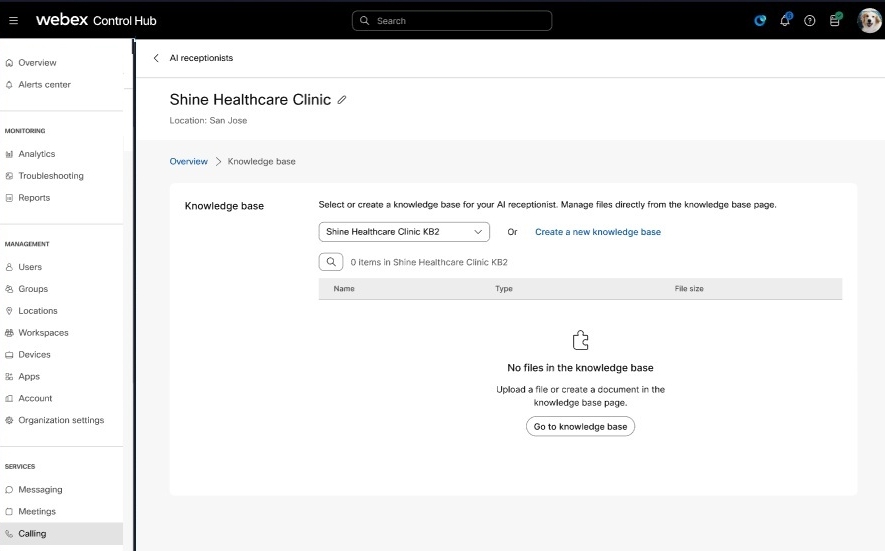The image size is (885, 551).
Task: Open the hamburger navigation menu
Action: [x=14, y=21]
